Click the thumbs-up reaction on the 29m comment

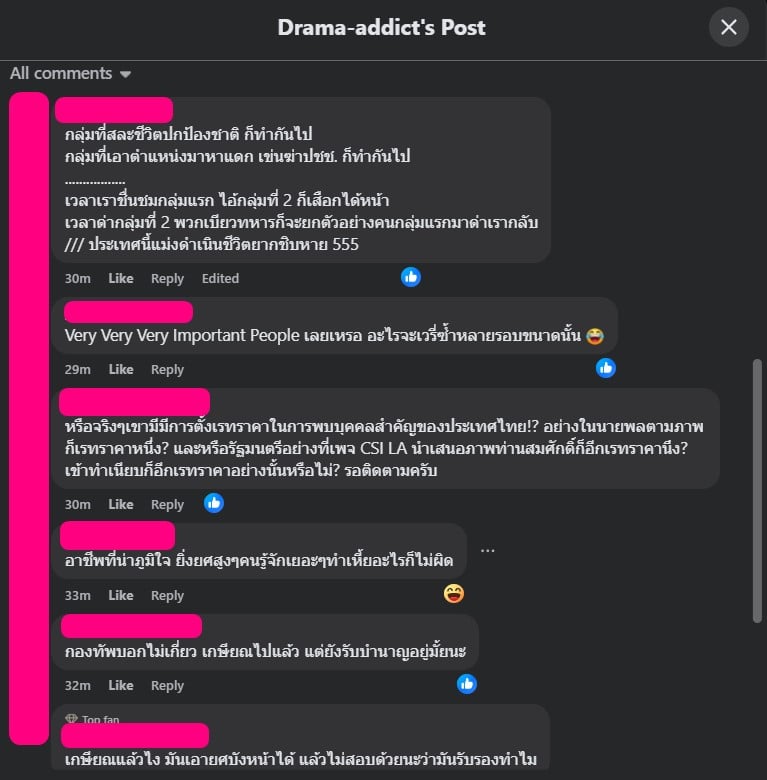(606, 368)
